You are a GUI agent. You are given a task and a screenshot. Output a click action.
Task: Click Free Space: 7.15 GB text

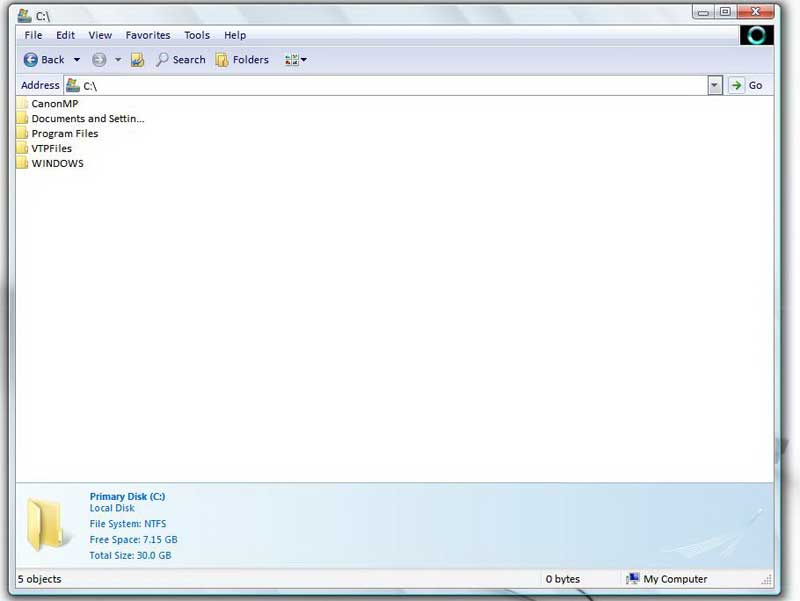pos(134,540)
